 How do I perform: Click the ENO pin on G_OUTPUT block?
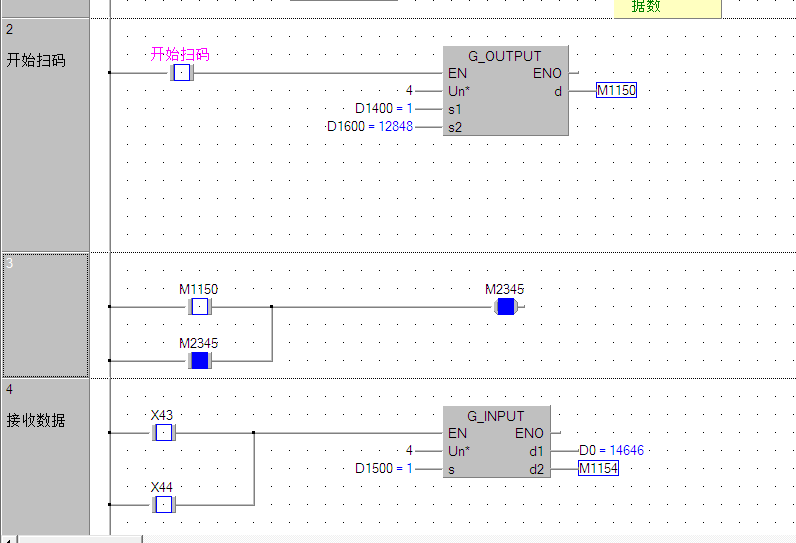pos(547,73)
